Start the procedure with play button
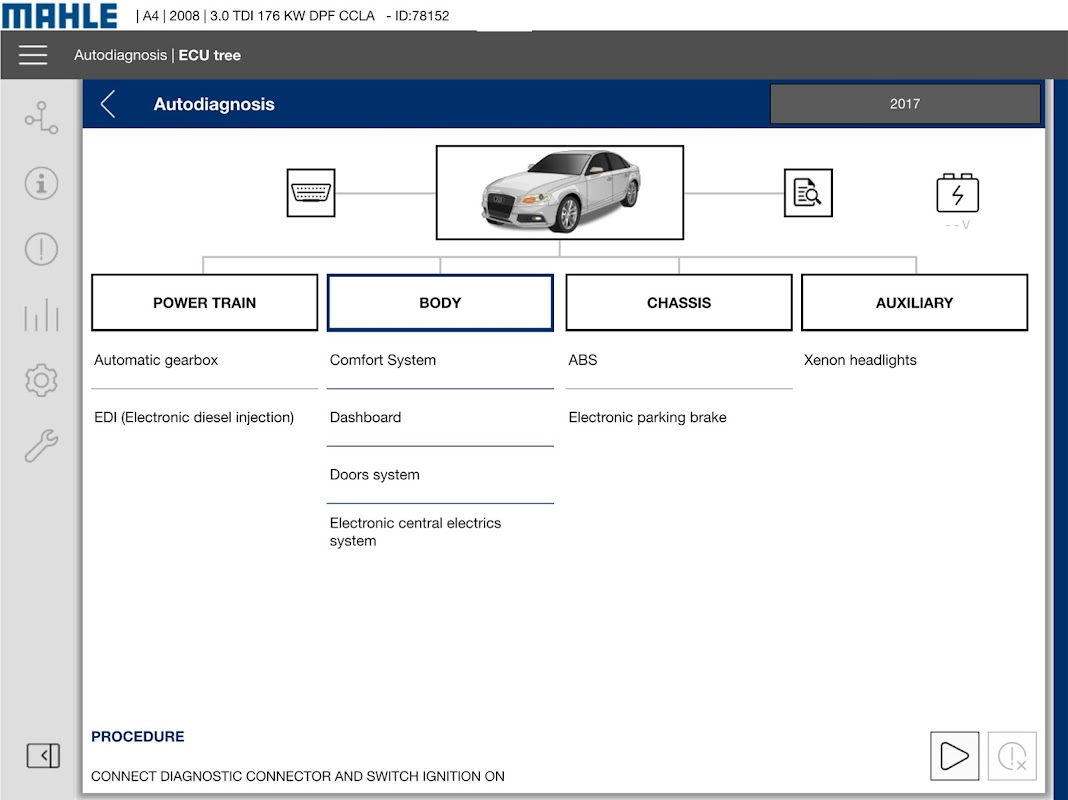The image size is (1068, 800). click(954, 756)
